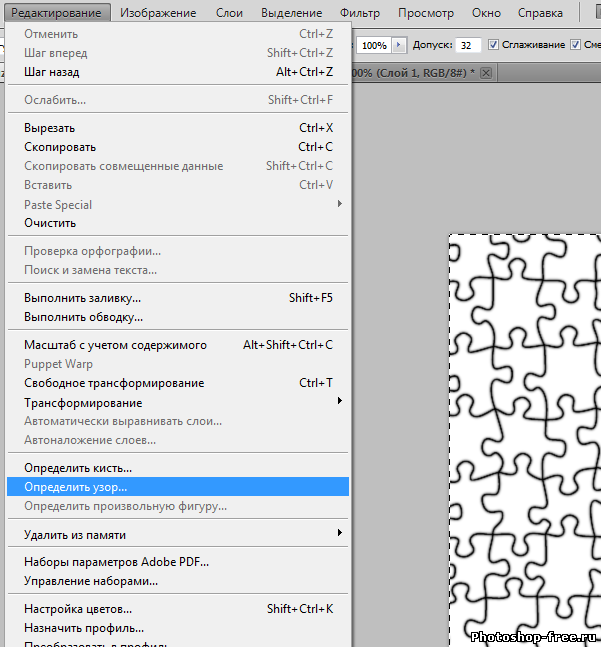Click the 'Шаг назад' menu item

point(52,72)
